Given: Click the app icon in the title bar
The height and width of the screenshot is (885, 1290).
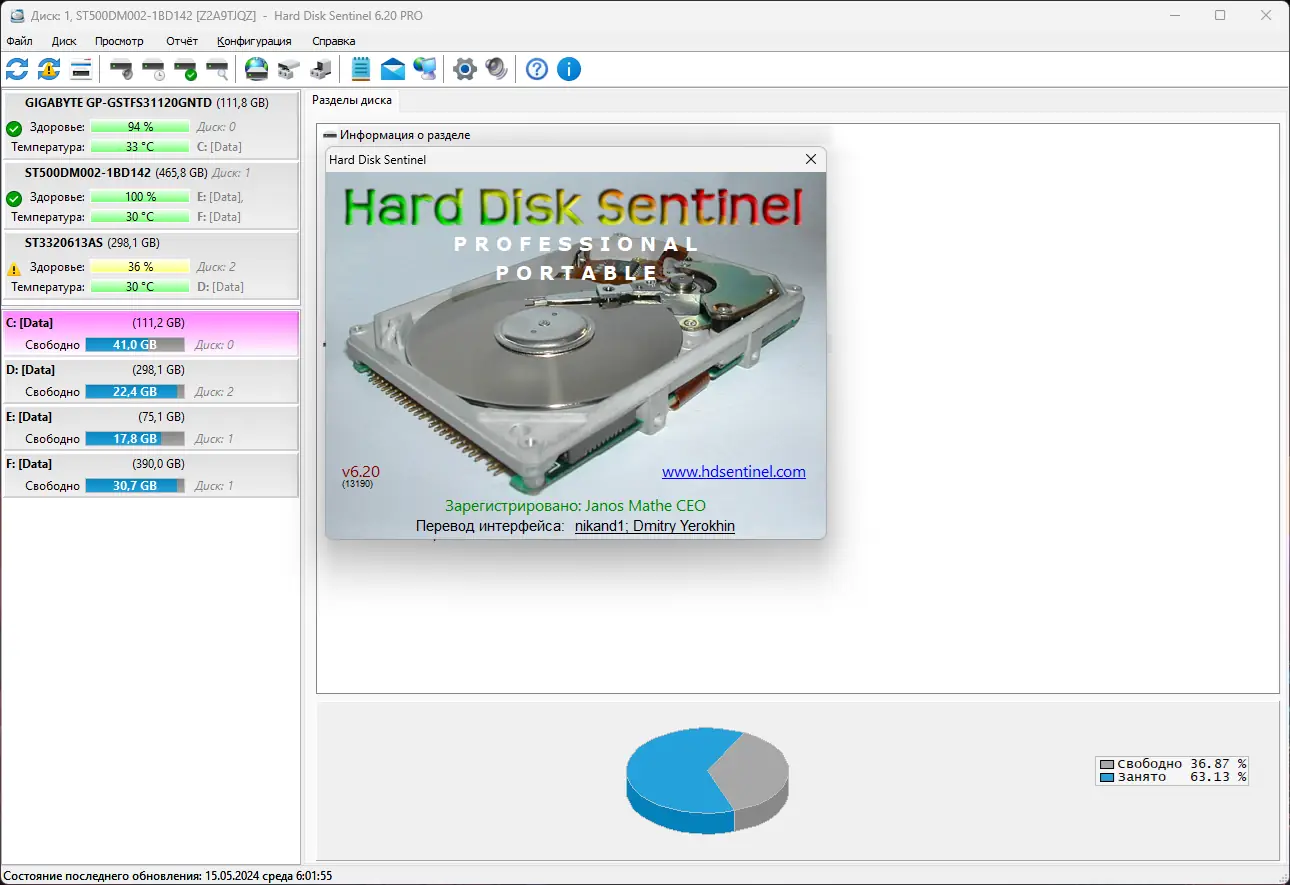Looking at the screenshot, I should coord(15,15).
